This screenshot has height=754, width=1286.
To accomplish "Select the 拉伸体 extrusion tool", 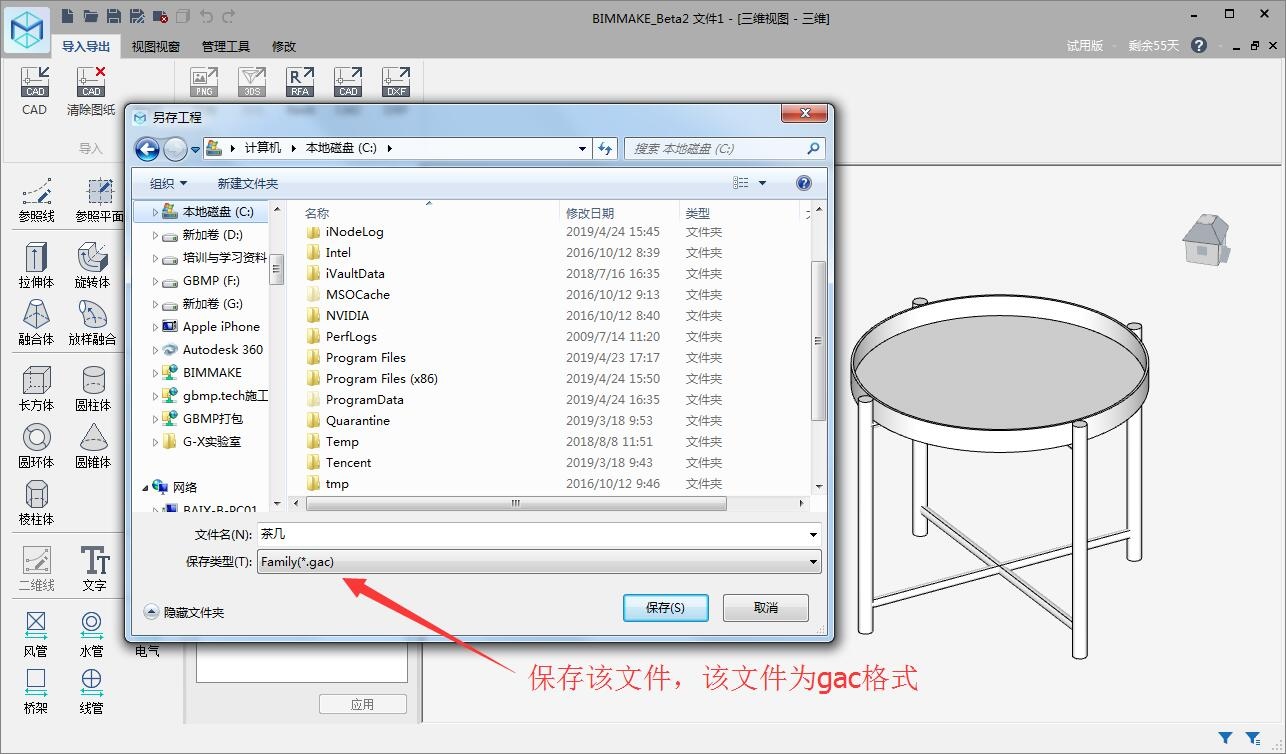I will (36, 265).
